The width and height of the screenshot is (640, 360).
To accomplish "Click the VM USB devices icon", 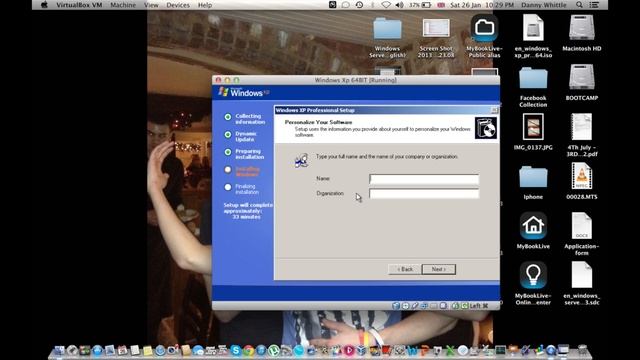I will pos(415,306).
